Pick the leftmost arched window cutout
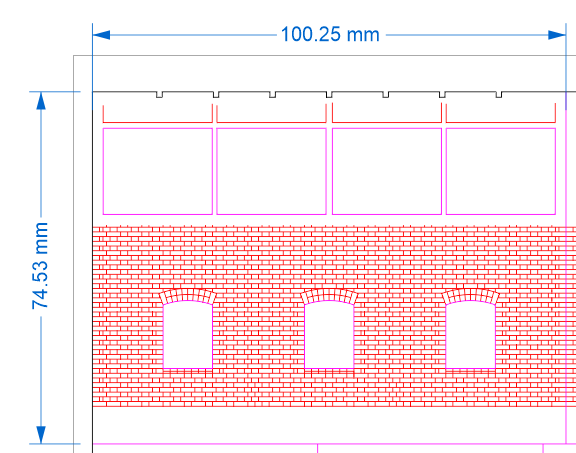 188,335
